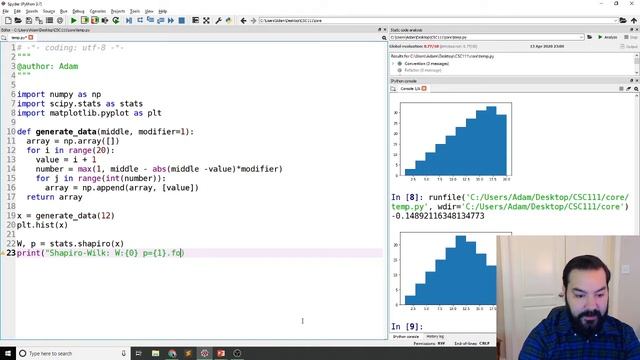Open Task View on the taskbar
Screen dimensions: 640x360
pos(138,353)
